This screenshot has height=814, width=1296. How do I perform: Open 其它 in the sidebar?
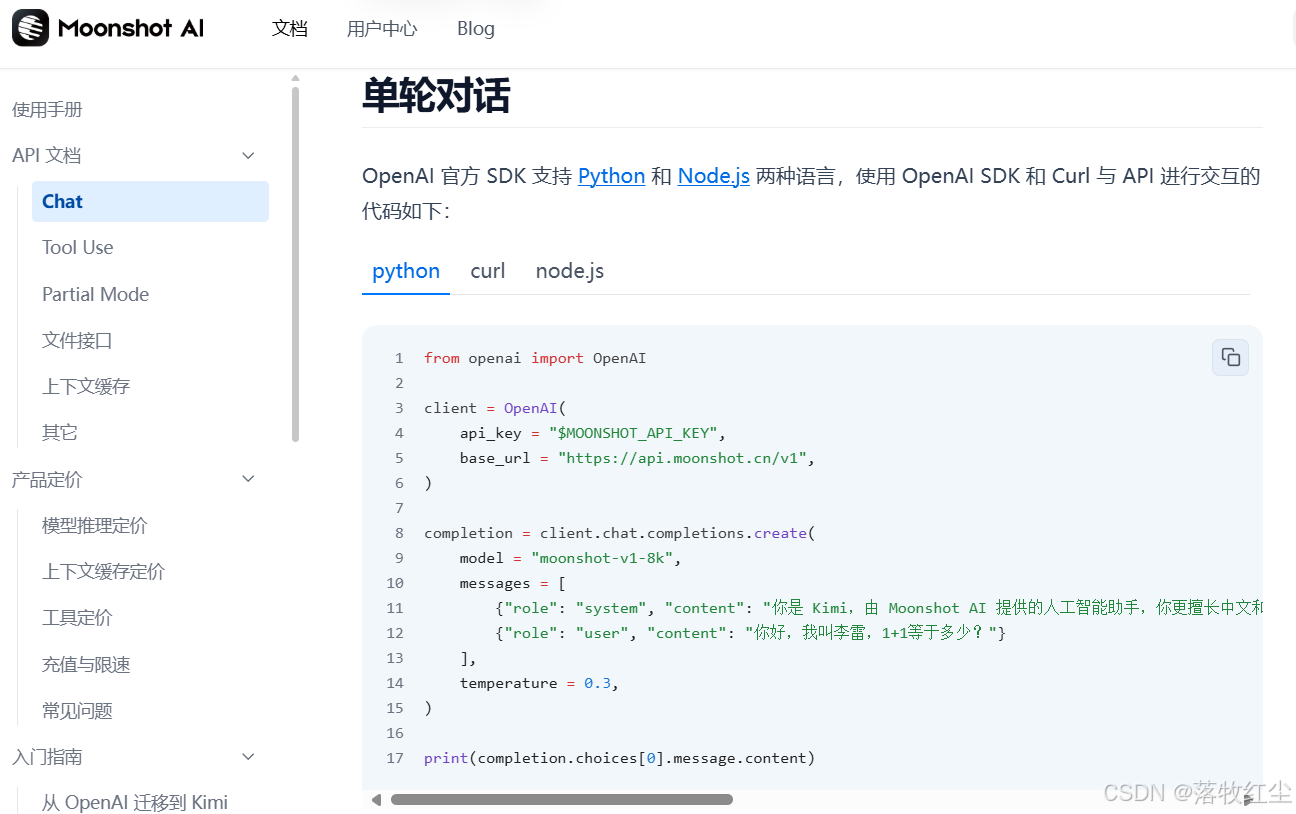coord(60,432)
